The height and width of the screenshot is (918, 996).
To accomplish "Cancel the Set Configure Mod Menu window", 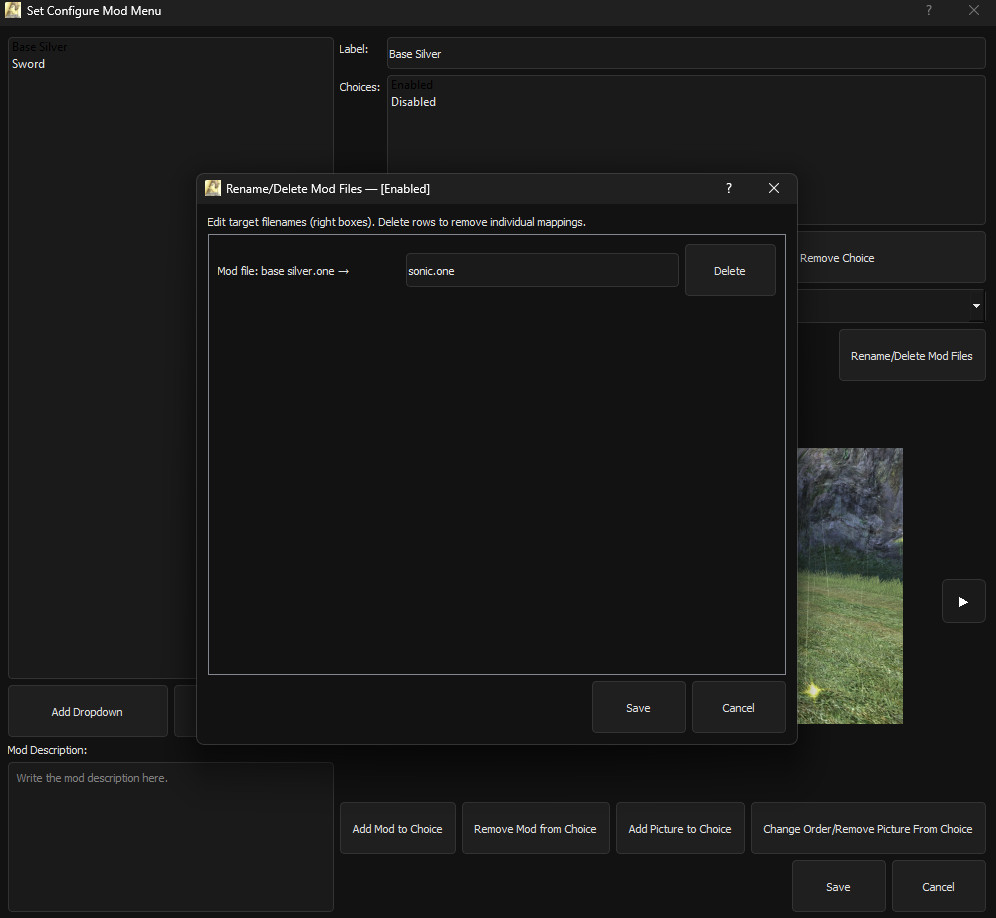I will (x=938, y=886).
